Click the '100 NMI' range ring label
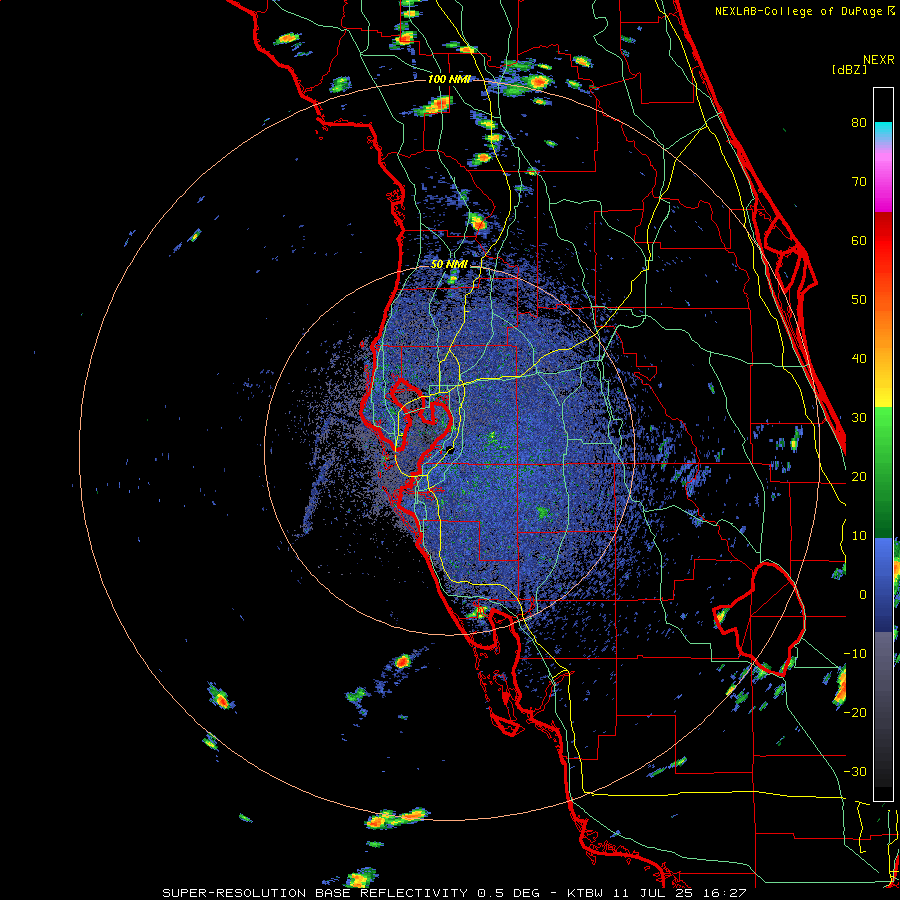Image resolution: width=900 pixels, height=900 pixels. pos(449,79)
